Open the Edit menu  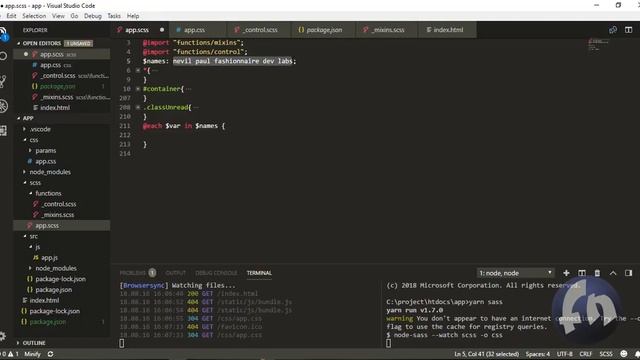(11, 16)
